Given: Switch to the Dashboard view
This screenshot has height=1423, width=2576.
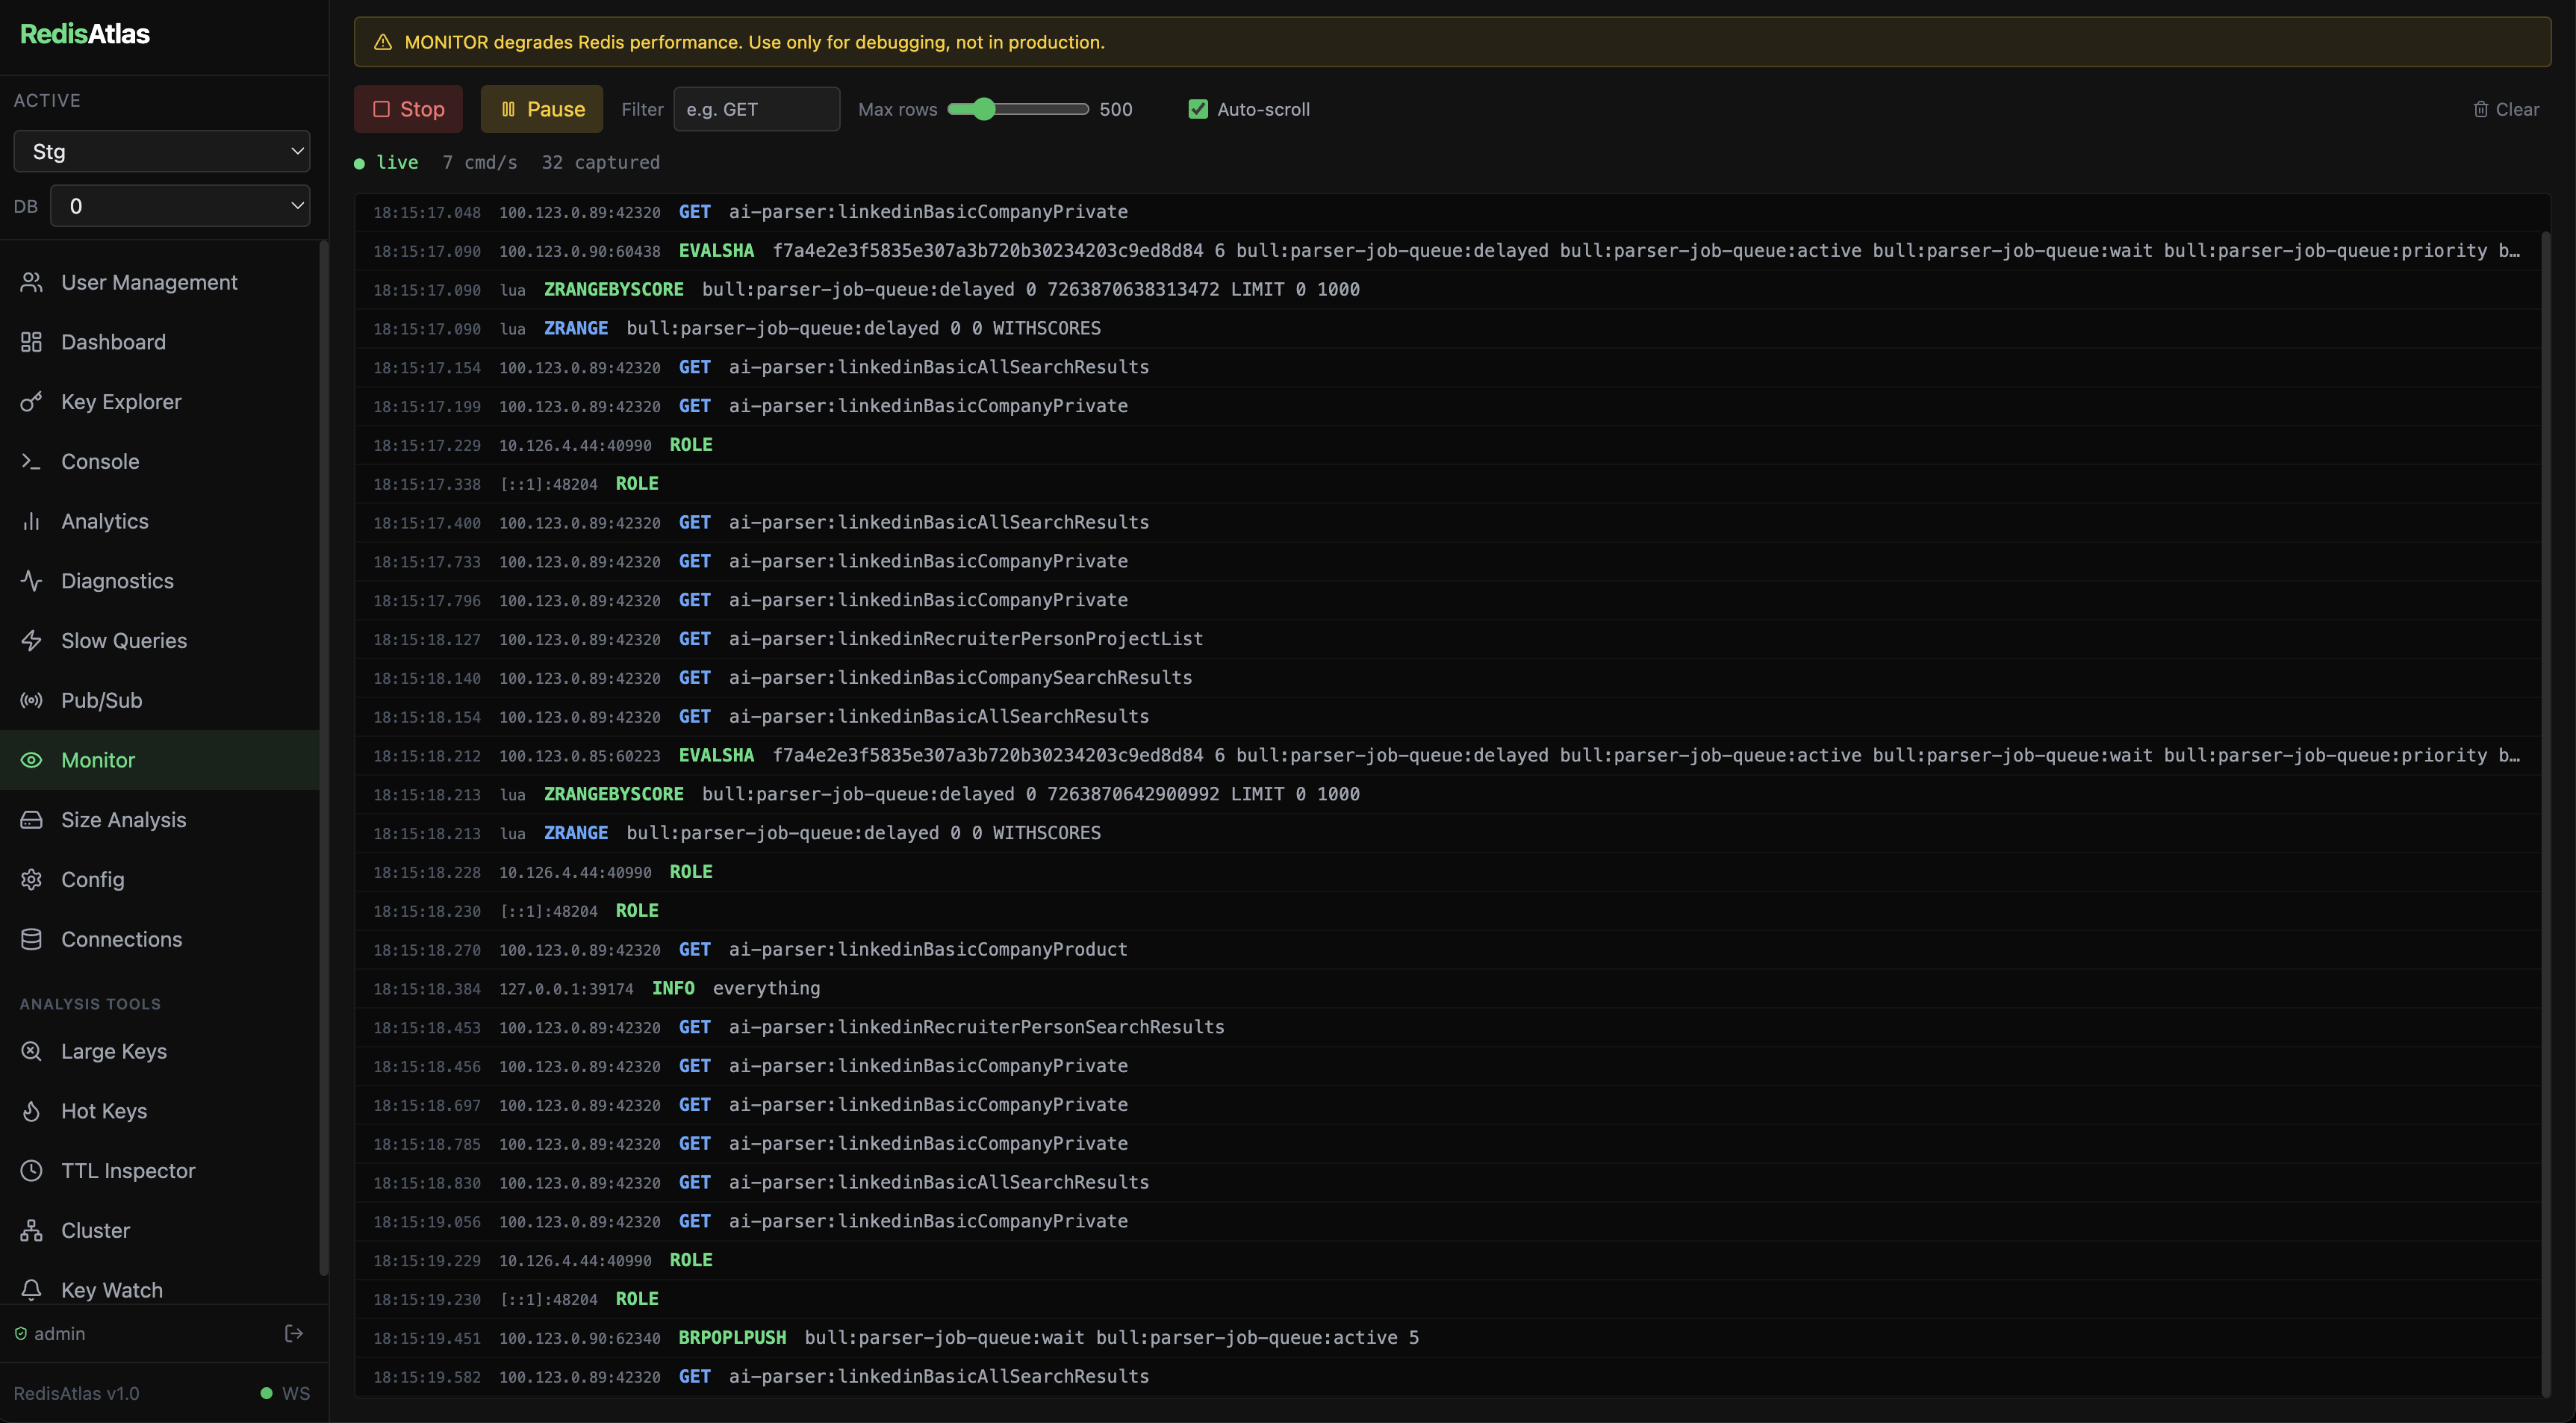Looking at the screenshot, I should pyautogui.click(x=113, y=341).
